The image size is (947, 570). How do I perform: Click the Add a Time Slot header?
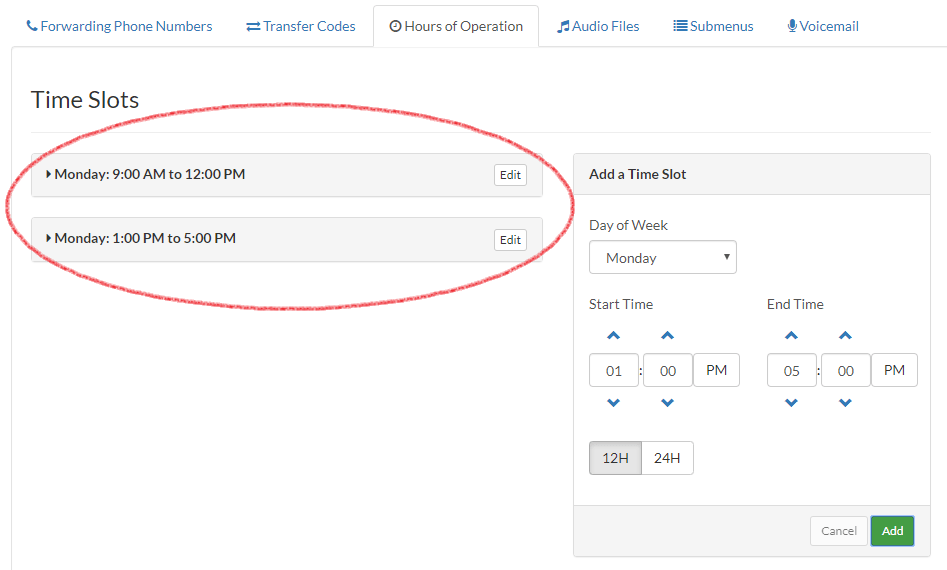click(638, 175)
